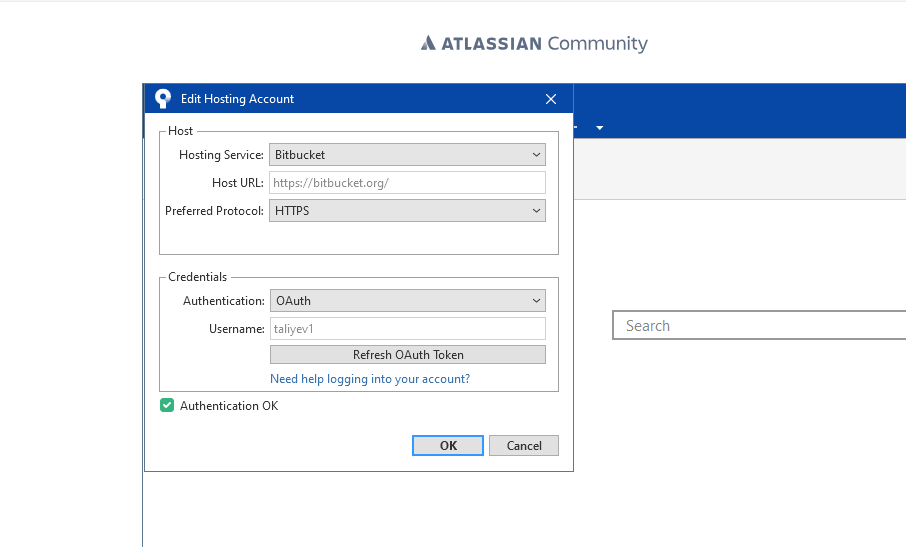Click the green Authentication OK check icon
The height and width of the screenshot is (547, 906).
coord(167,405)
